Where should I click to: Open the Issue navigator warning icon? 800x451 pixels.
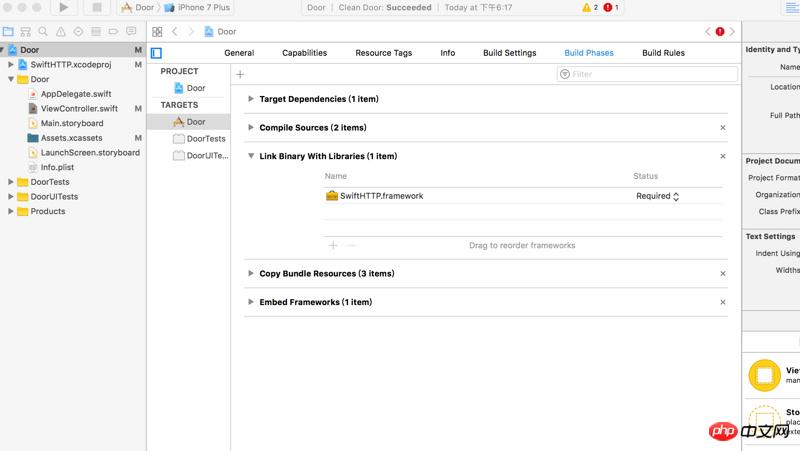(61, 32)
